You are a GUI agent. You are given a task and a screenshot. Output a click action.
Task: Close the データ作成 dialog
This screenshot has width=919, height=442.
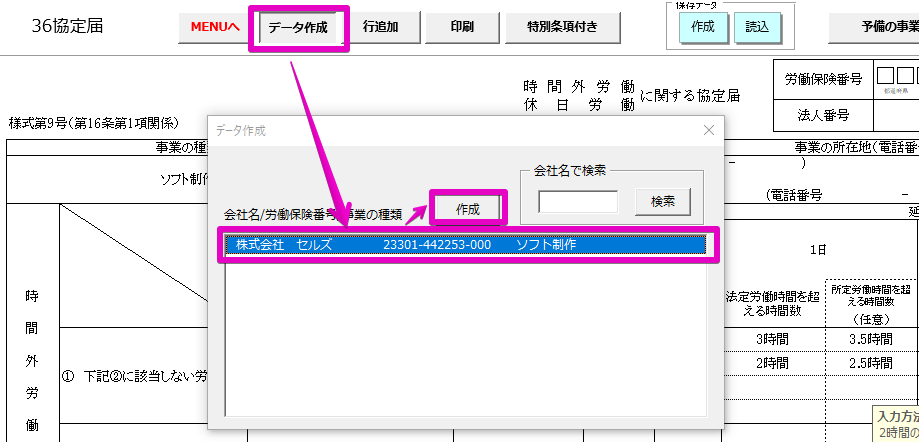tap(709, 130)
